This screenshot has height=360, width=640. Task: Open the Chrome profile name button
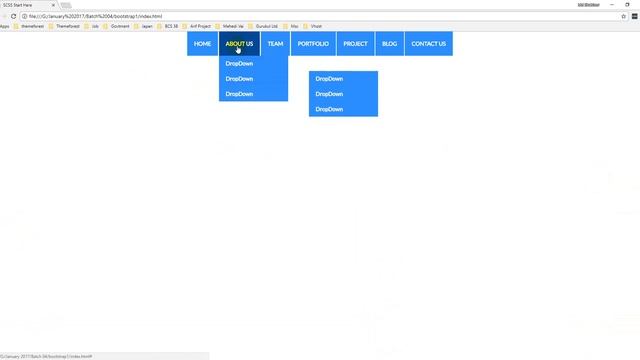pos(588,5)
